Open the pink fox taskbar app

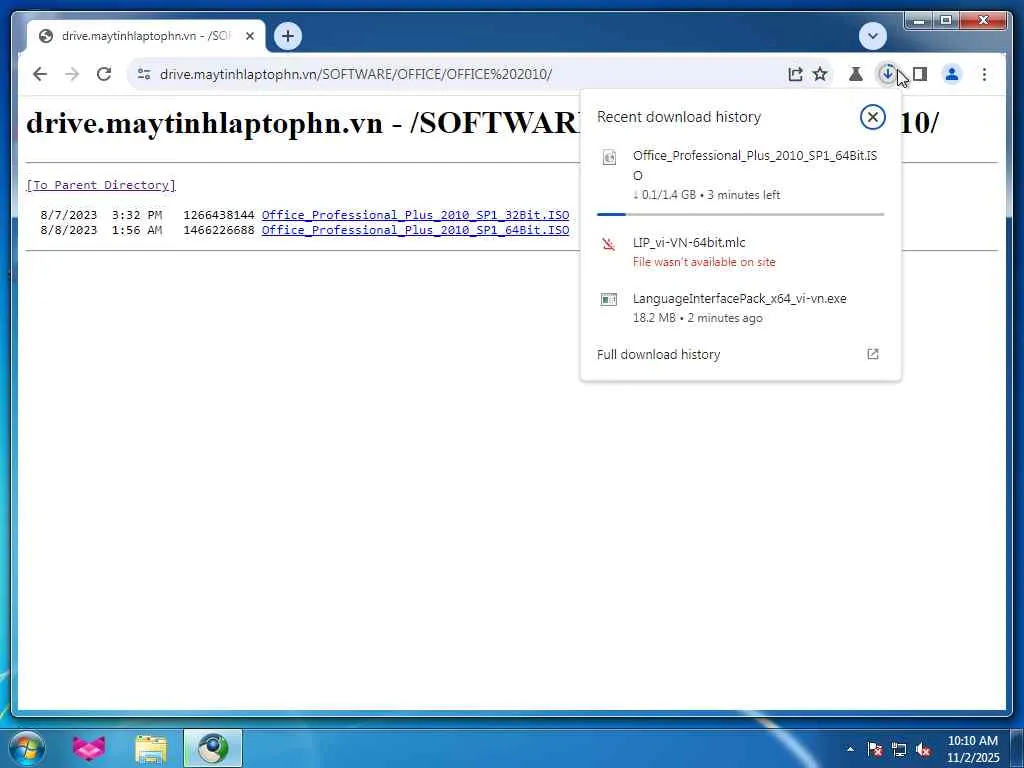tap(89, 748)
